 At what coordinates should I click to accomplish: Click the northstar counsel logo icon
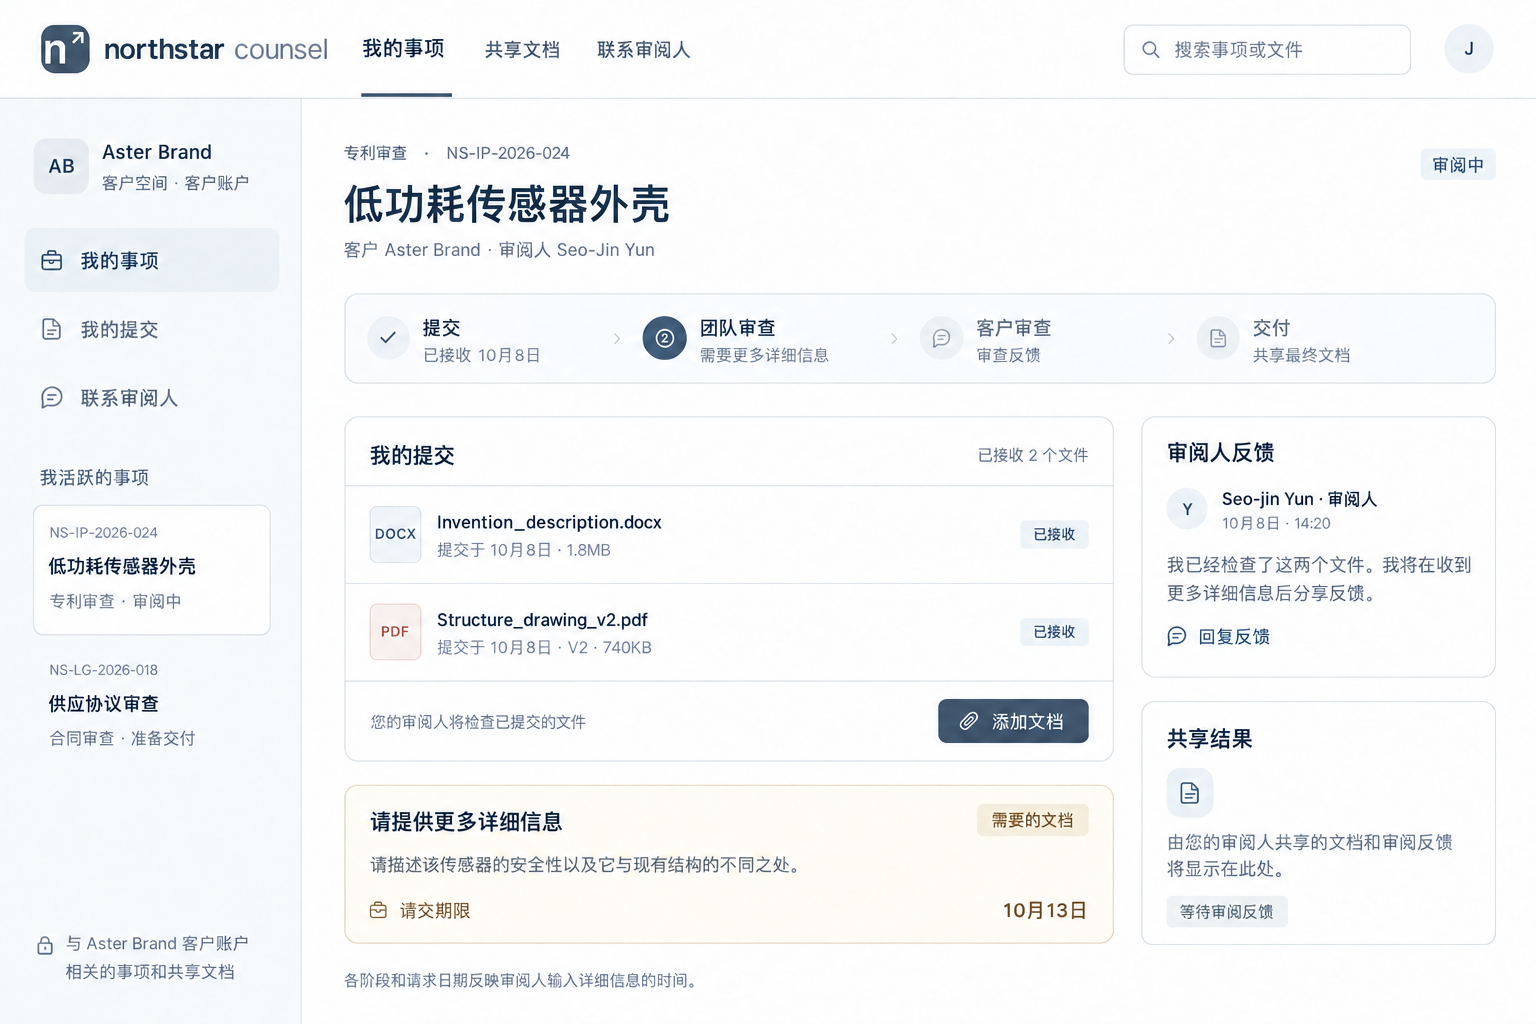[65, 49]
